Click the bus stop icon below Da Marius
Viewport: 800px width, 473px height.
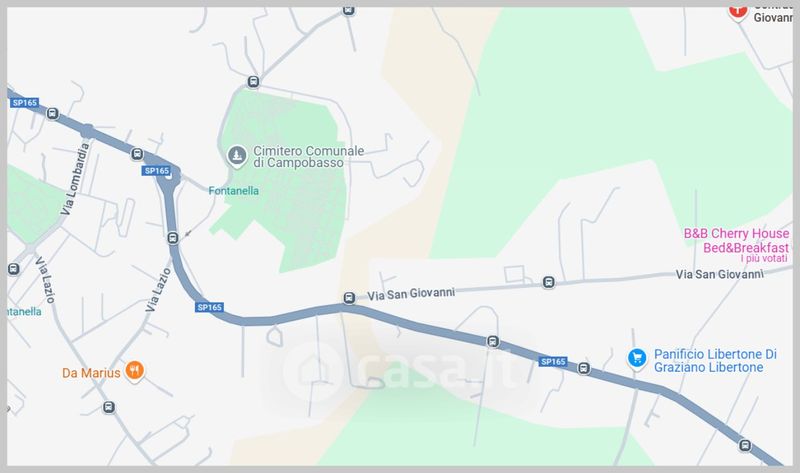tap(109, 407)
